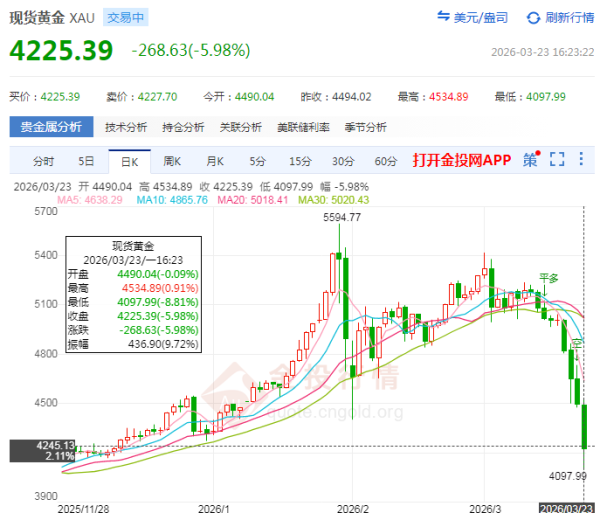600x513 pixels.
Task: Switch to 分时 intraday chart
Action: (44, 161)
